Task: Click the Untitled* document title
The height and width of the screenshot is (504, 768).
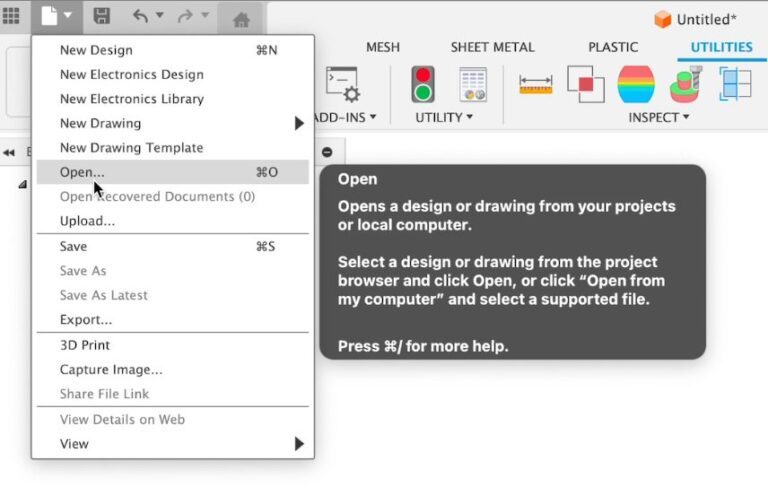Action: click(x=706, y=20)
